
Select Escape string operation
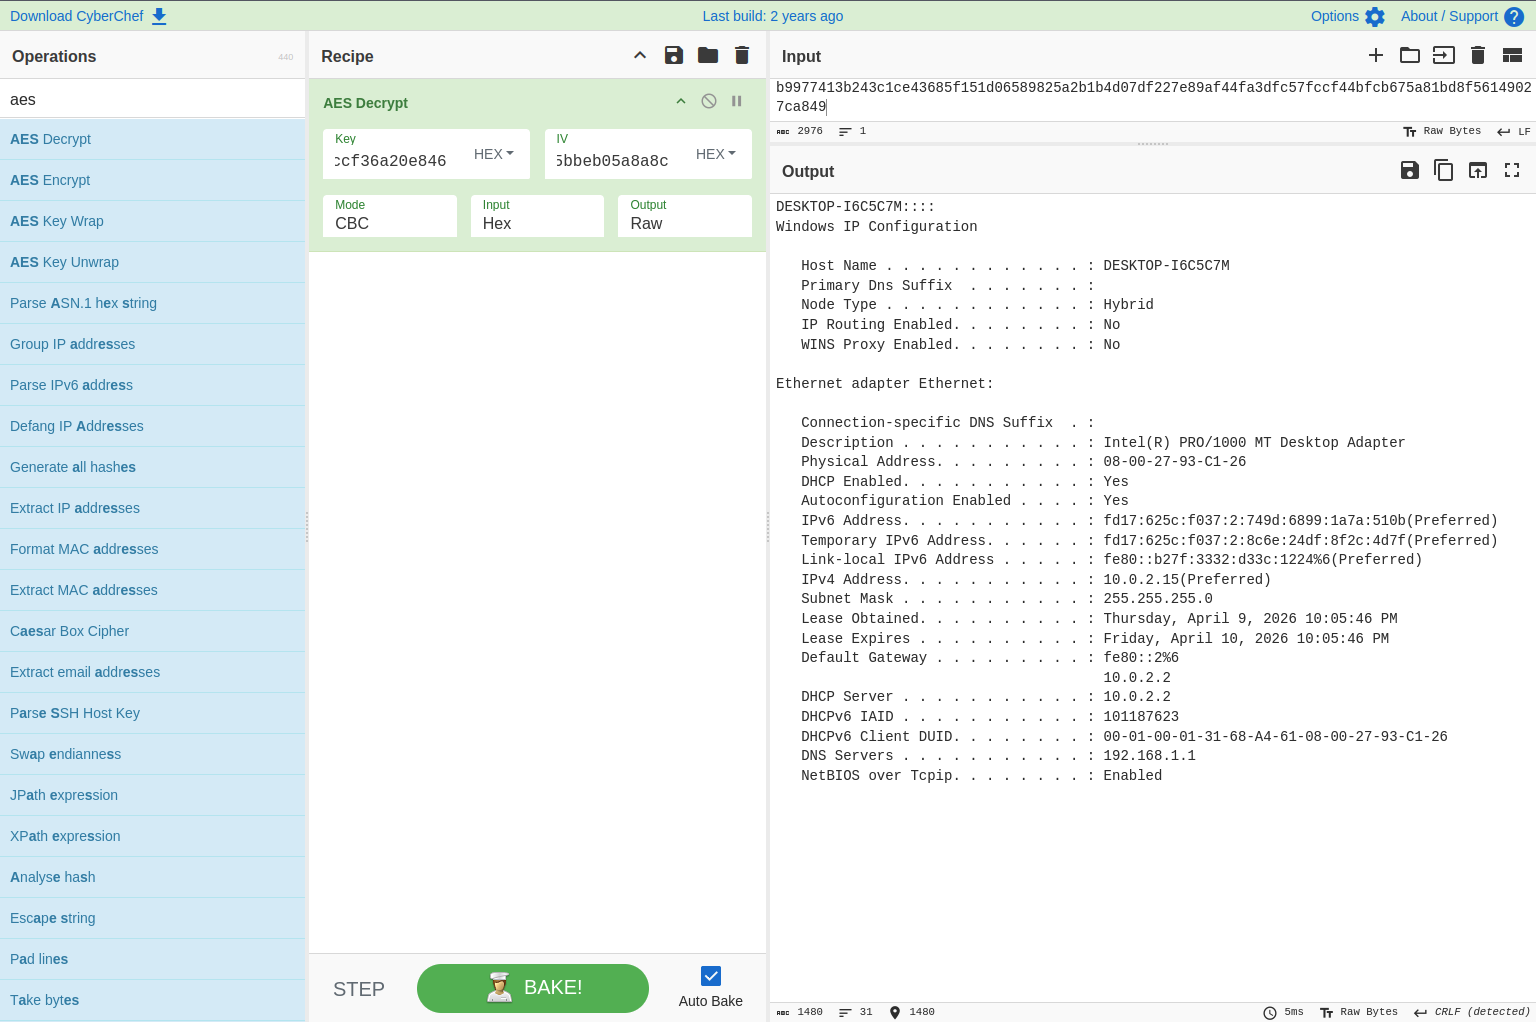tap(152, 918)
